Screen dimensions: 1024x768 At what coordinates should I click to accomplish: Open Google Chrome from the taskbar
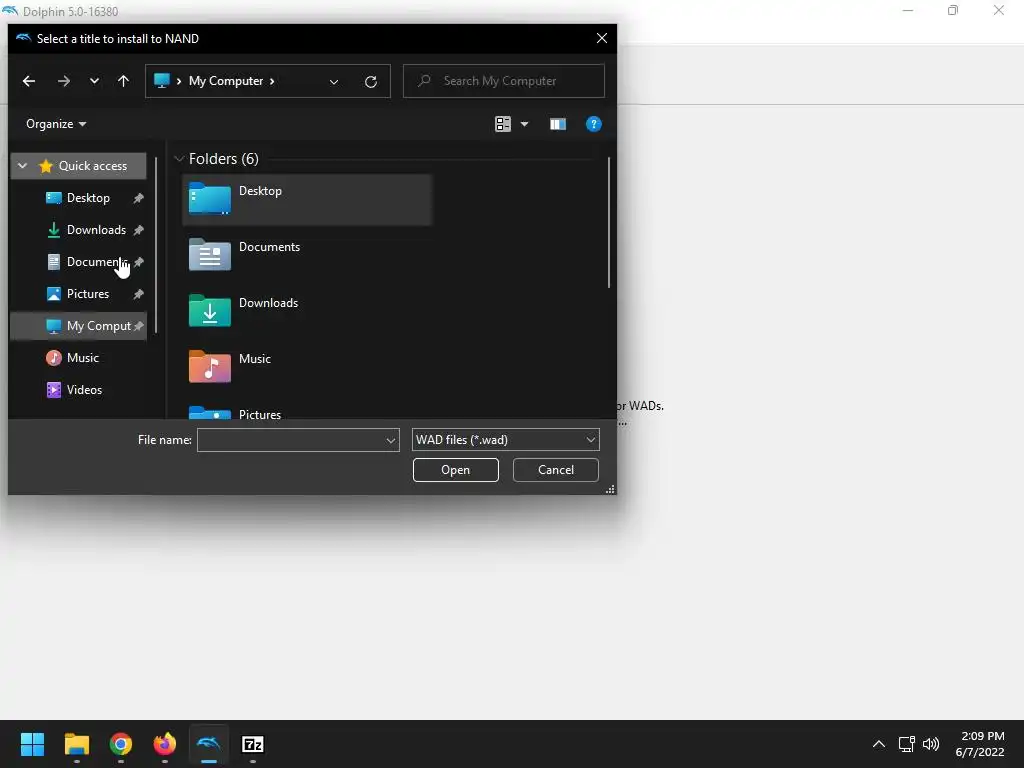[121, 744]
